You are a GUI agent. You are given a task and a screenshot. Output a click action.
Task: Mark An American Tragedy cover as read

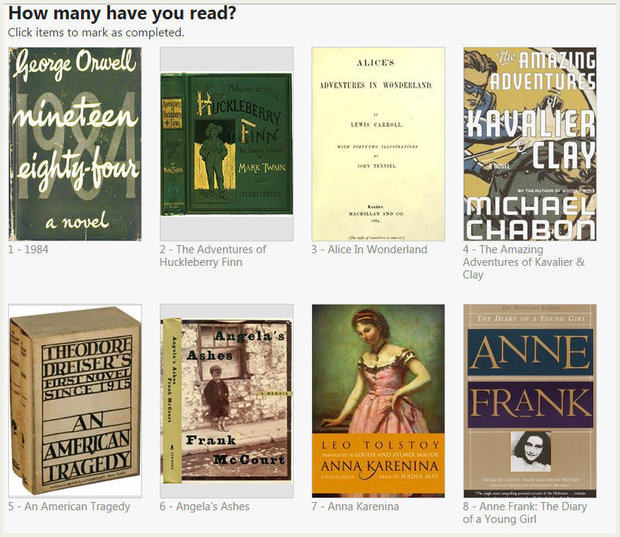(x=75, y=401)
